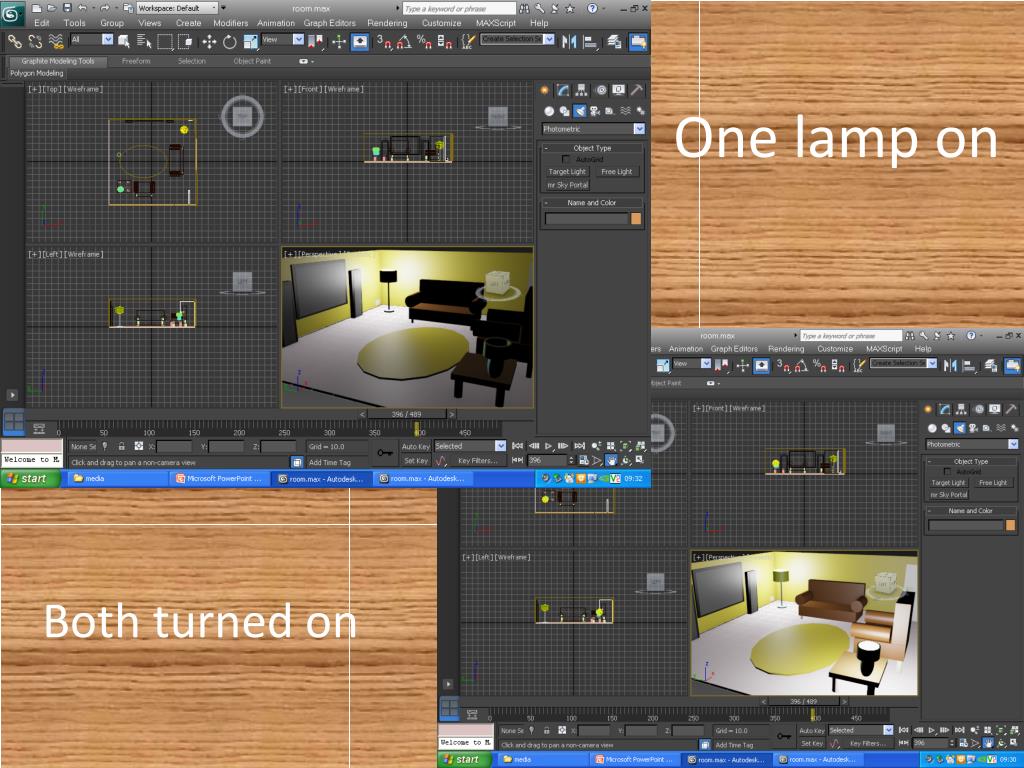Select the Bind to Space Warp tool

click(x=56, y=42)
